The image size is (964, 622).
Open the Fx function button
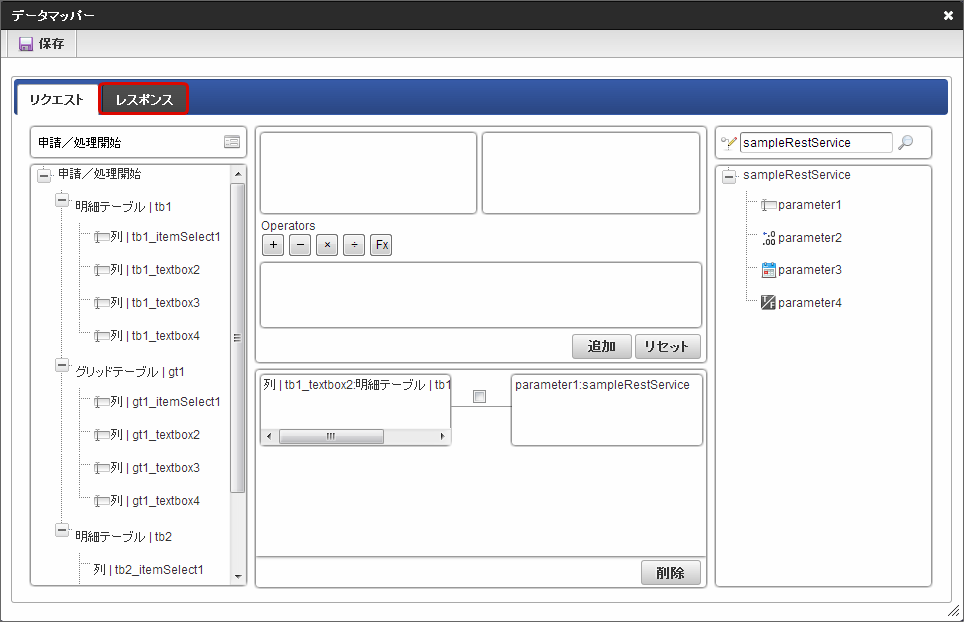point(381,246)
